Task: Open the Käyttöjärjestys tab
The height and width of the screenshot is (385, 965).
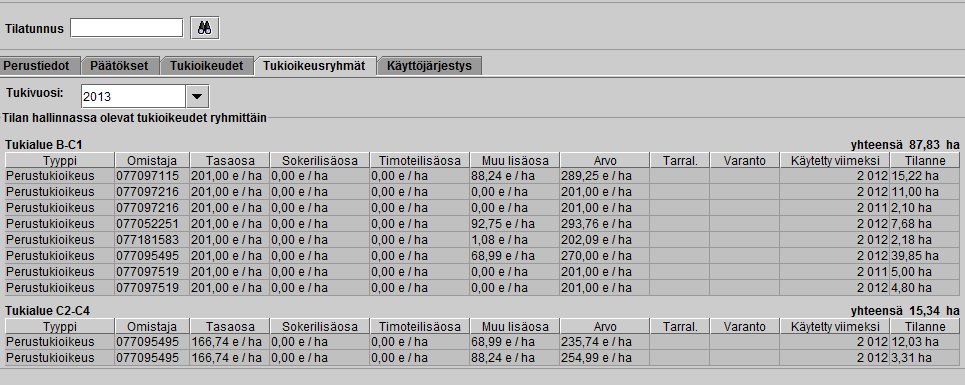Action: (x=430, y=66)
